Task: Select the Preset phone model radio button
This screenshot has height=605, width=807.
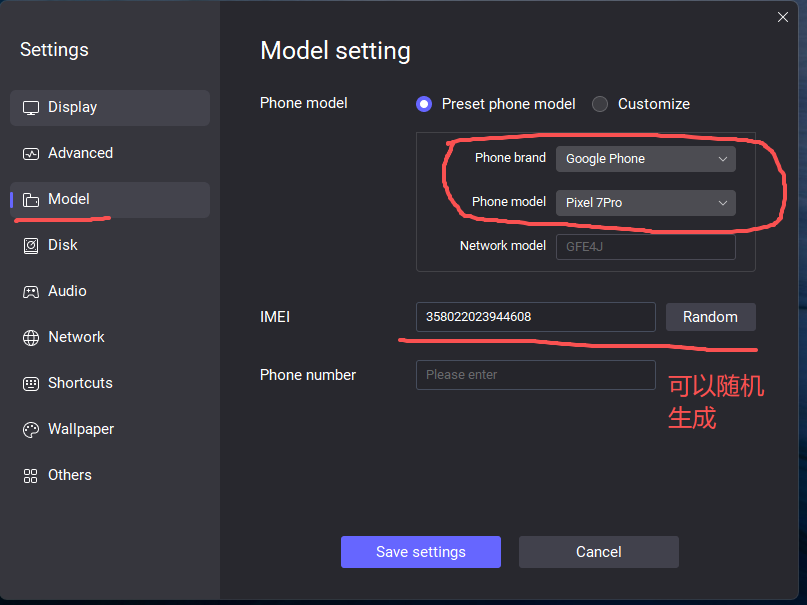Action: pyautogui.click(x=424, y=104)
